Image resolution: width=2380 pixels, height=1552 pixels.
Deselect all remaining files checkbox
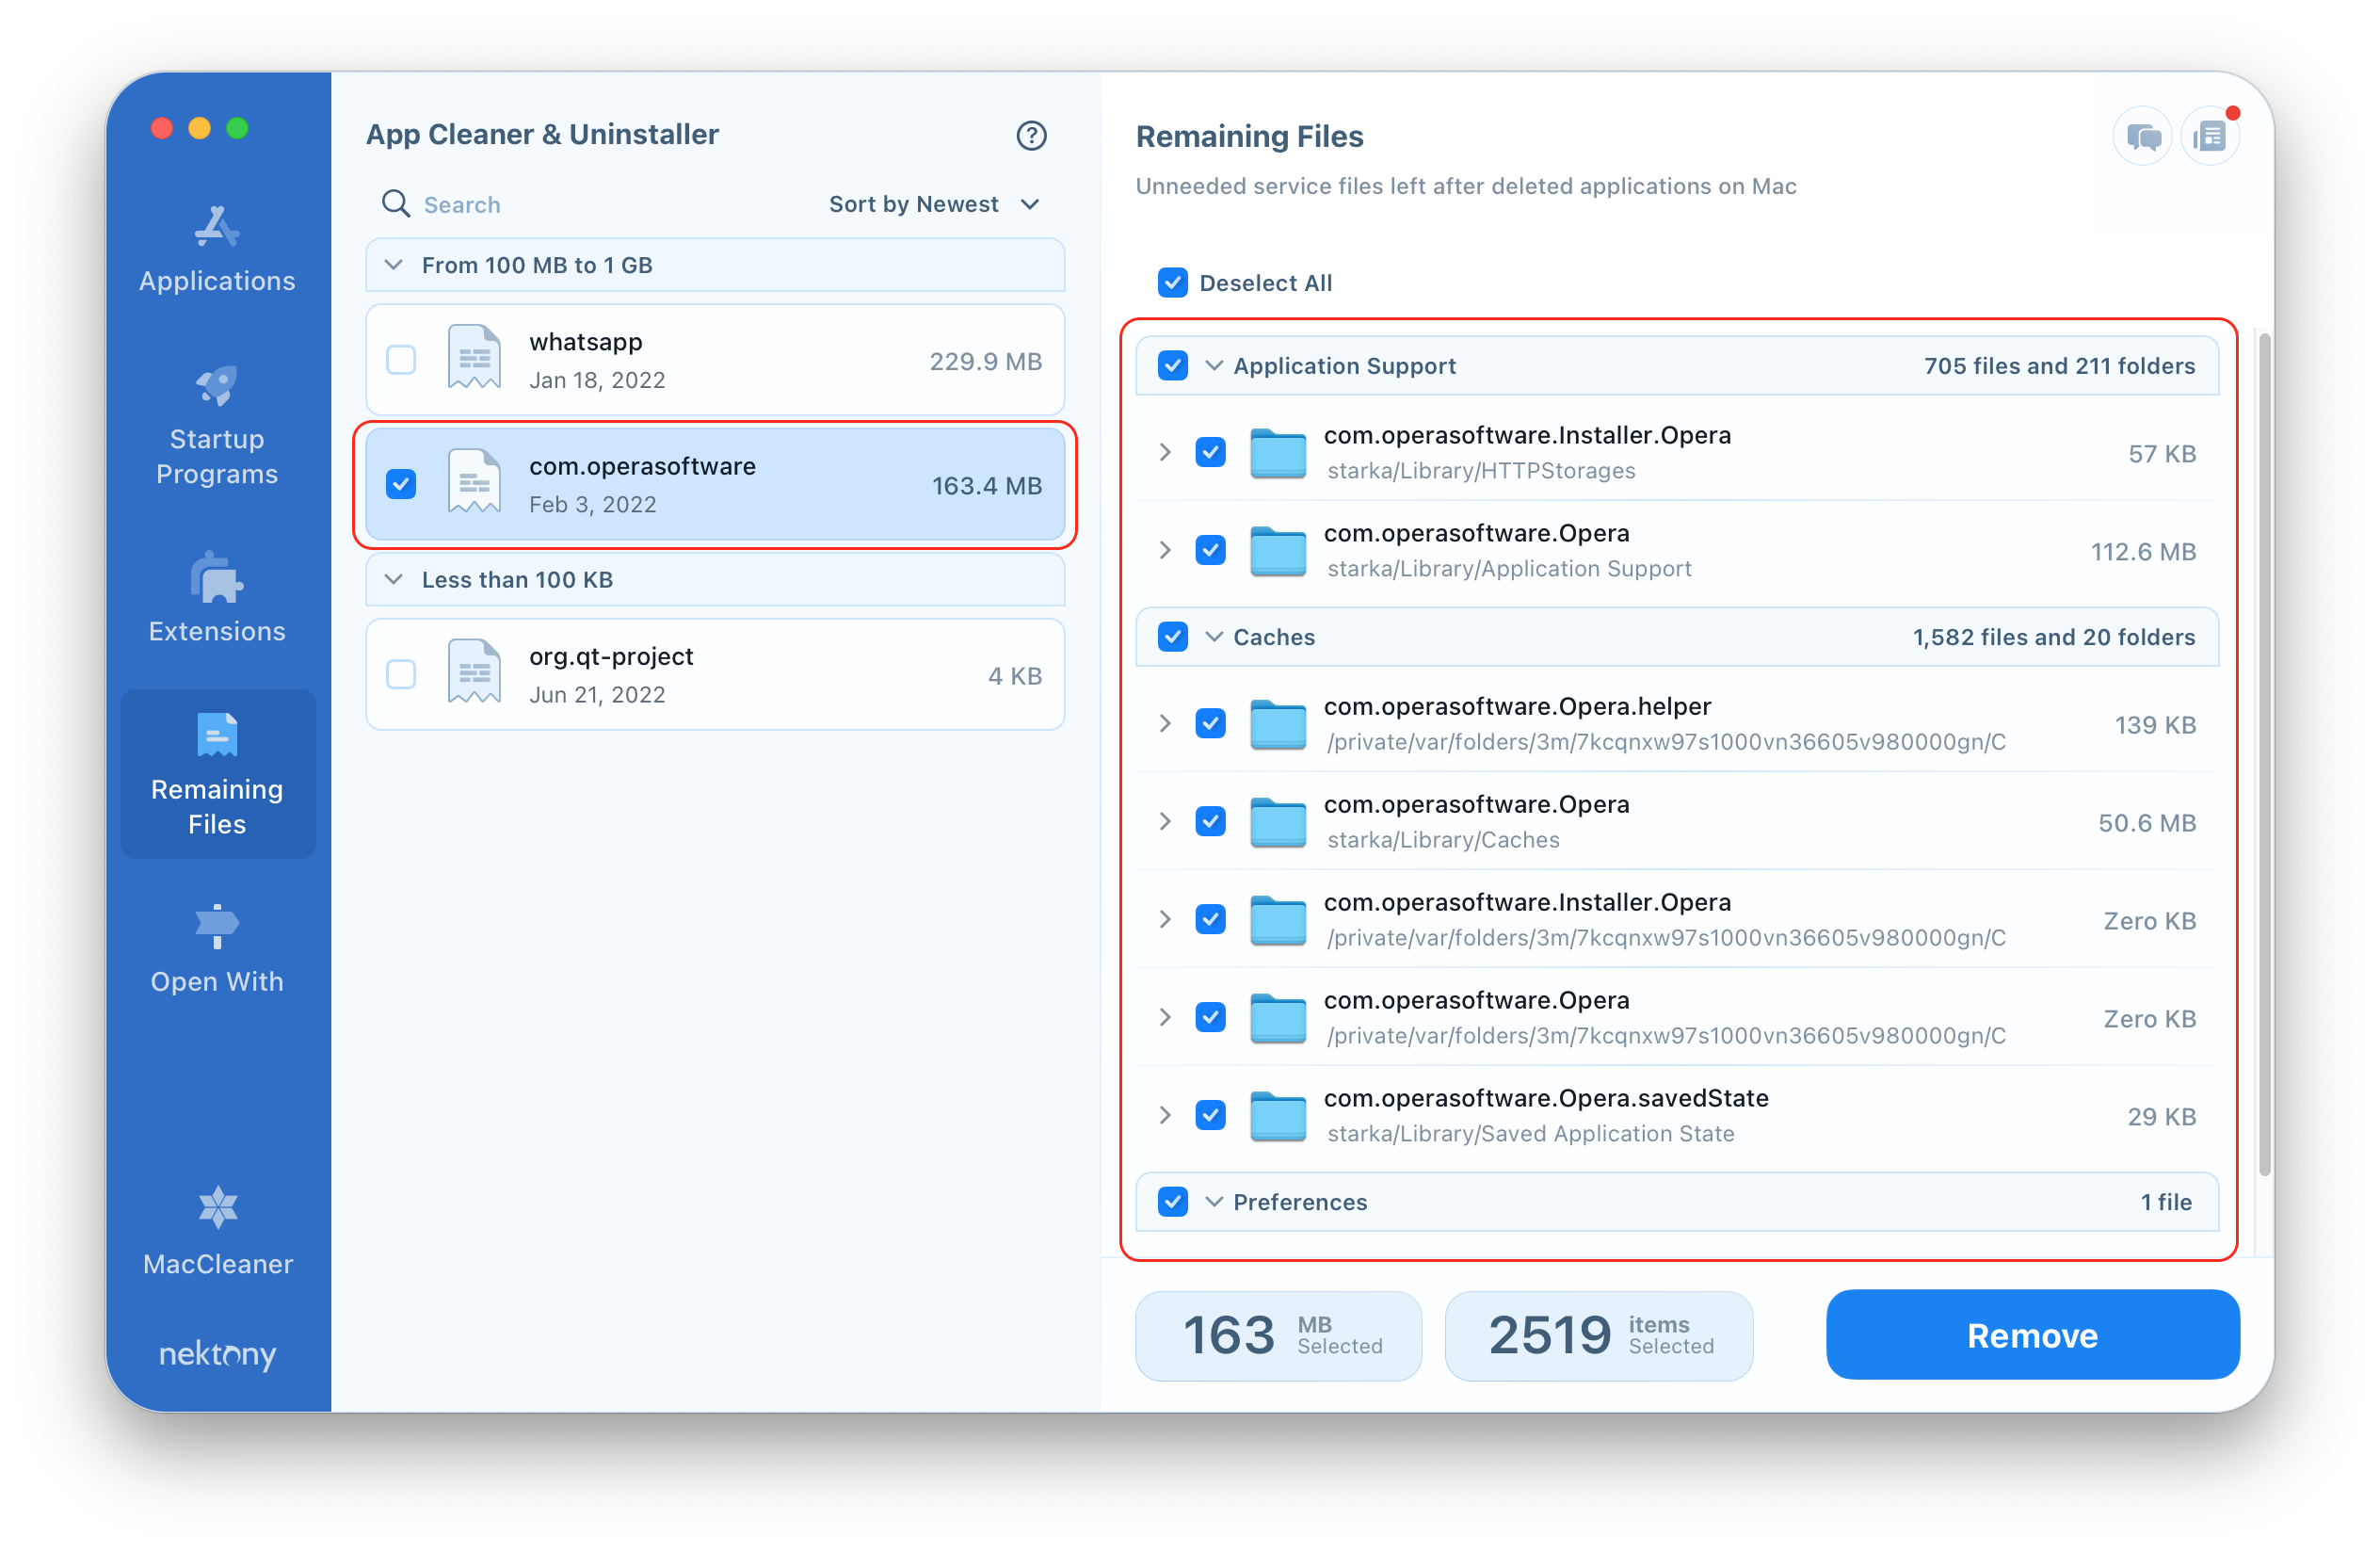(x=1169, y=282)
